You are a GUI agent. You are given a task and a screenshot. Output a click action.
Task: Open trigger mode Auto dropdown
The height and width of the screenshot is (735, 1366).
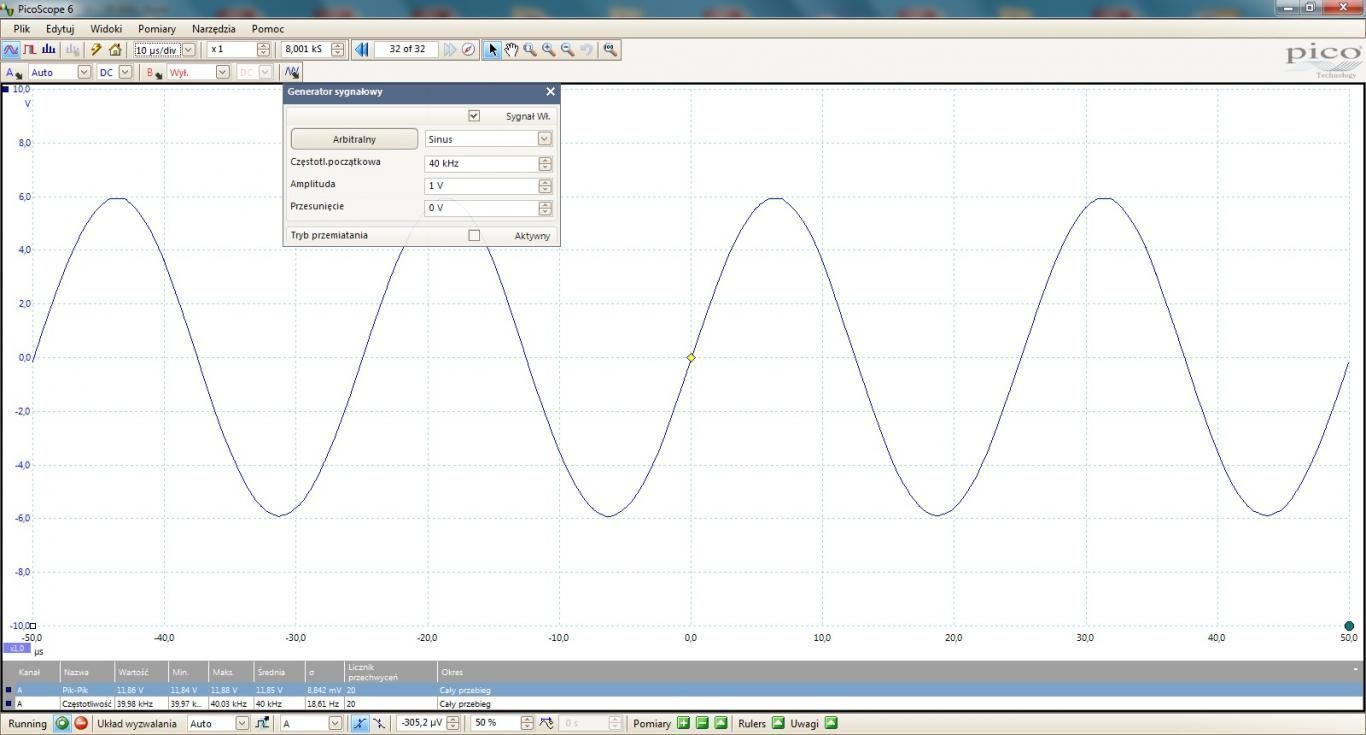coord(242,723)
